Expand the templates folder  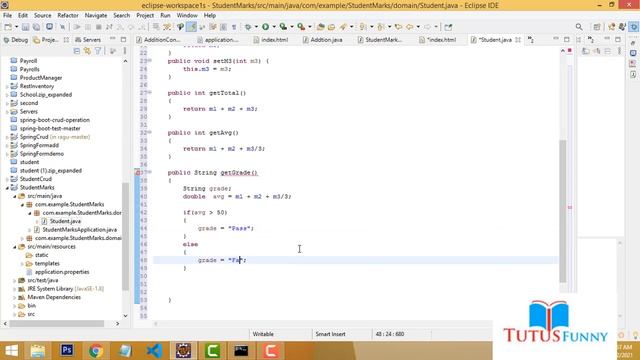pyautogui.click(x=22, y=264)
